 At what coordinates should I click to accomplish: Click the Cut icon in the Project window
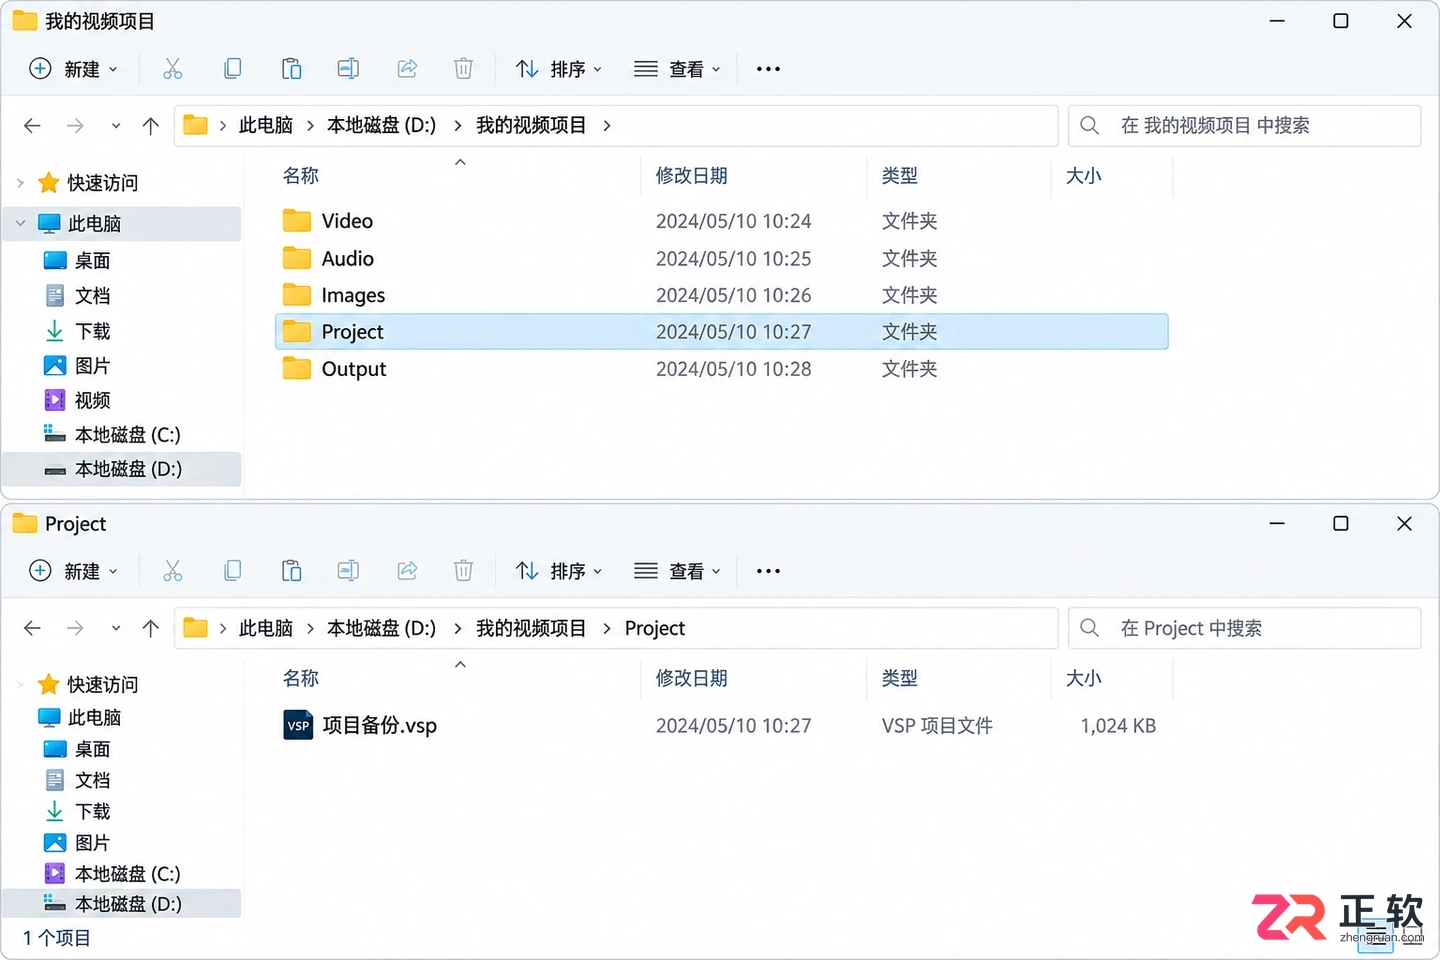(173, 571)
